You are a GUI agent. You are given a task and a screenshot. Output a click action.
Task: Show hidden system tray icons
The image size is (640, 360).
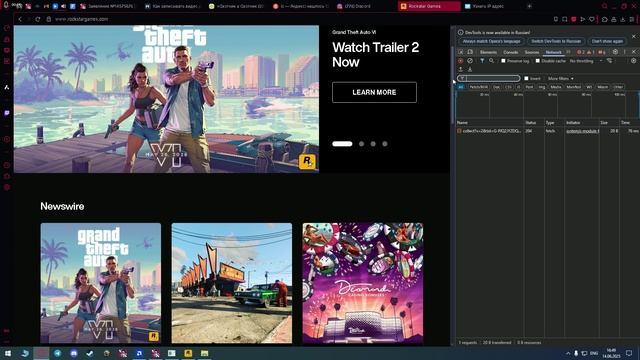568,353
